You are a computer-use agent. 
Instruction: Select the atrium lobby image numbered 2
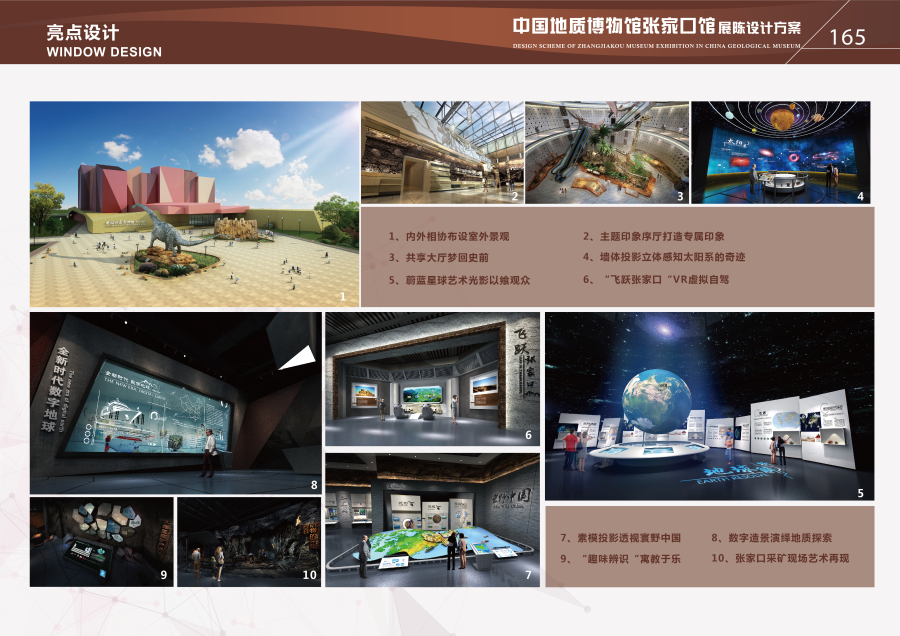pos(440,152)
